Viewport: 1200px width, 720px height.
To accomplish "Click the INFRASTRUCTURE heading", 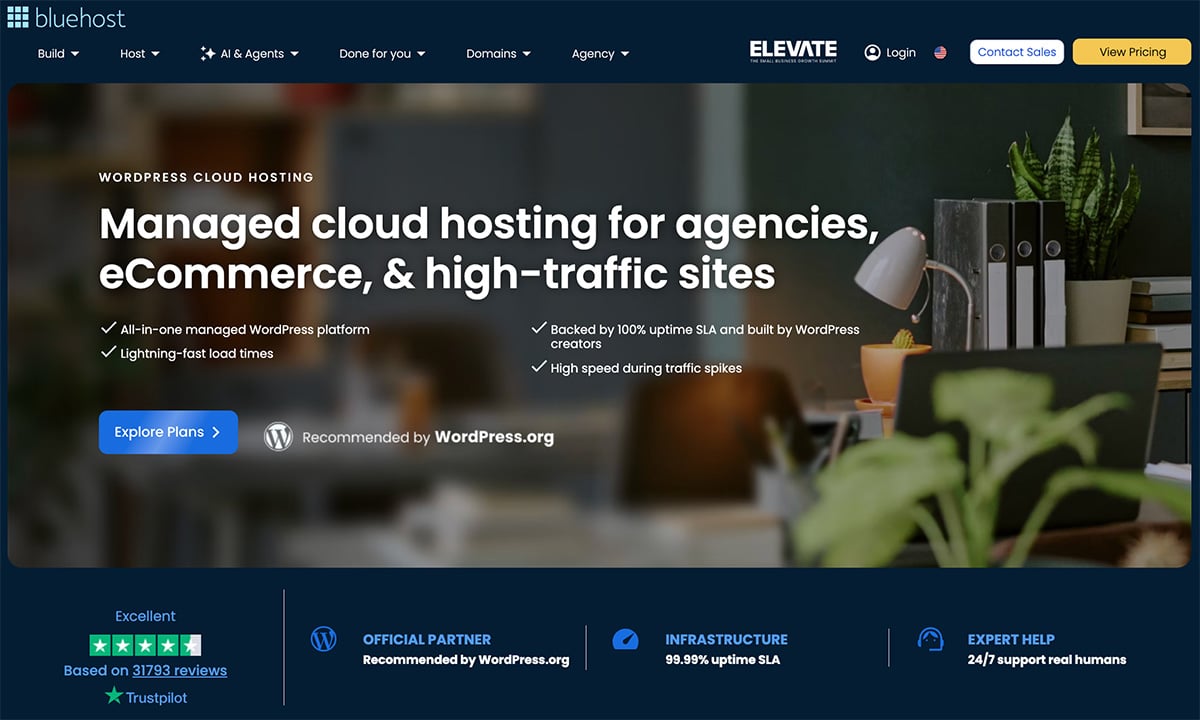I will tap(726, 639).
